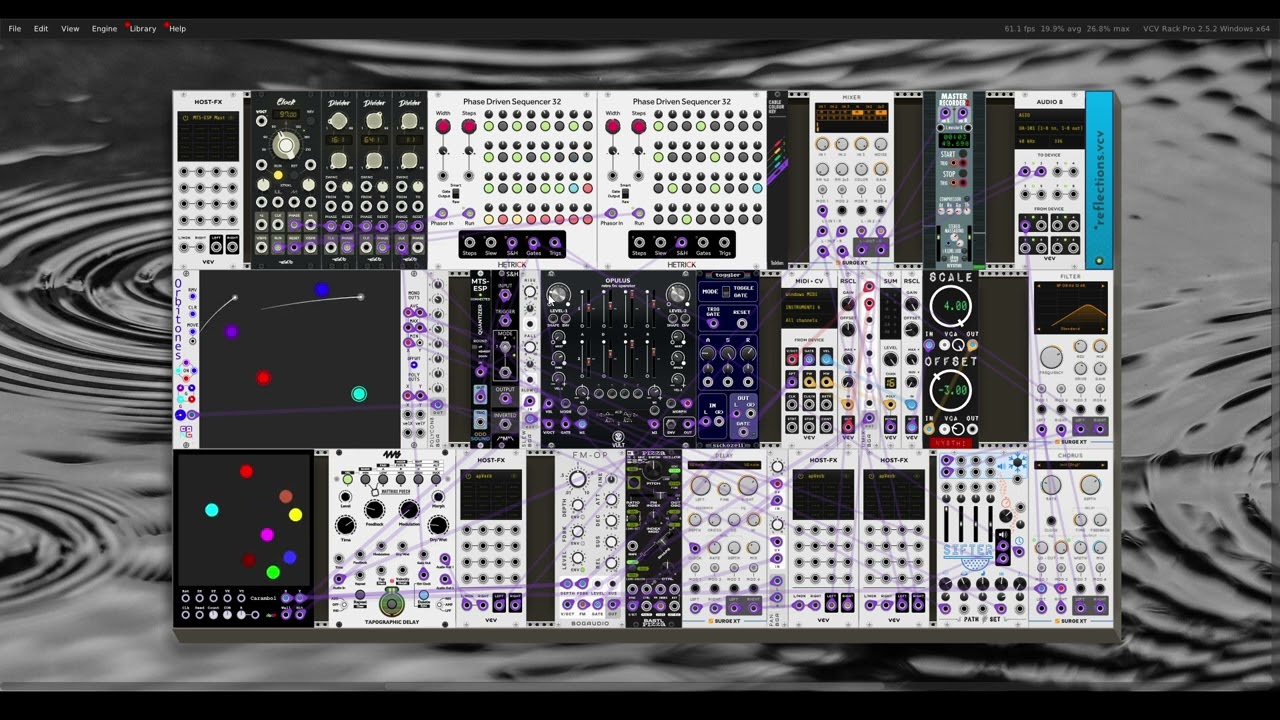Click the cyan orb in Orbitones display
Viewport: 1280px width, 720px height.
click(359, 394)
